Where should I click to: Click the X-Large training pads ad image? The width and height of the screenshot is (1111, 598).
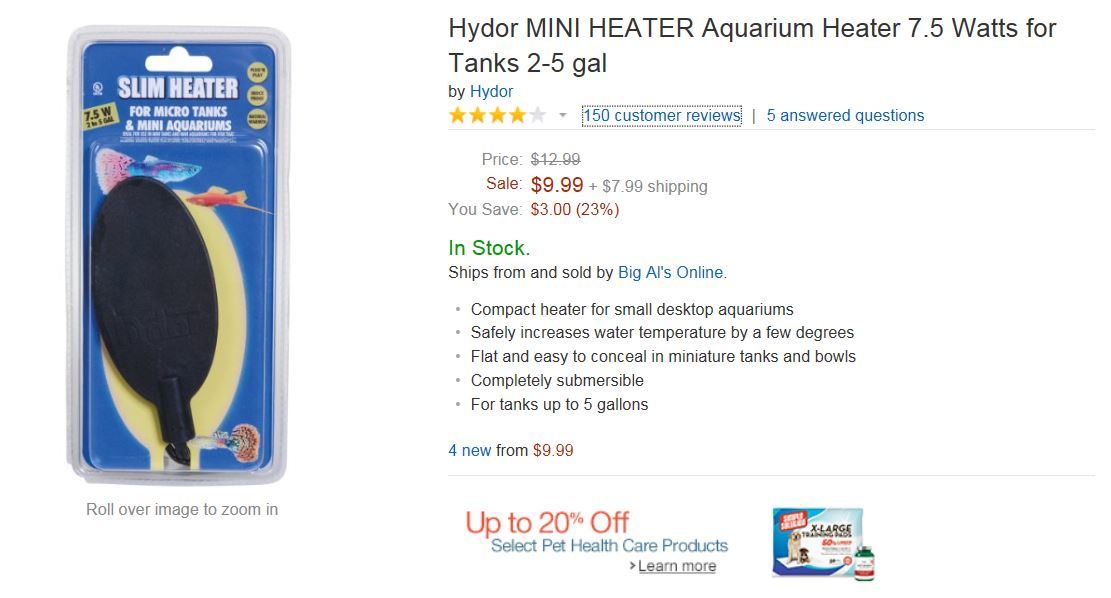point(813,540)
